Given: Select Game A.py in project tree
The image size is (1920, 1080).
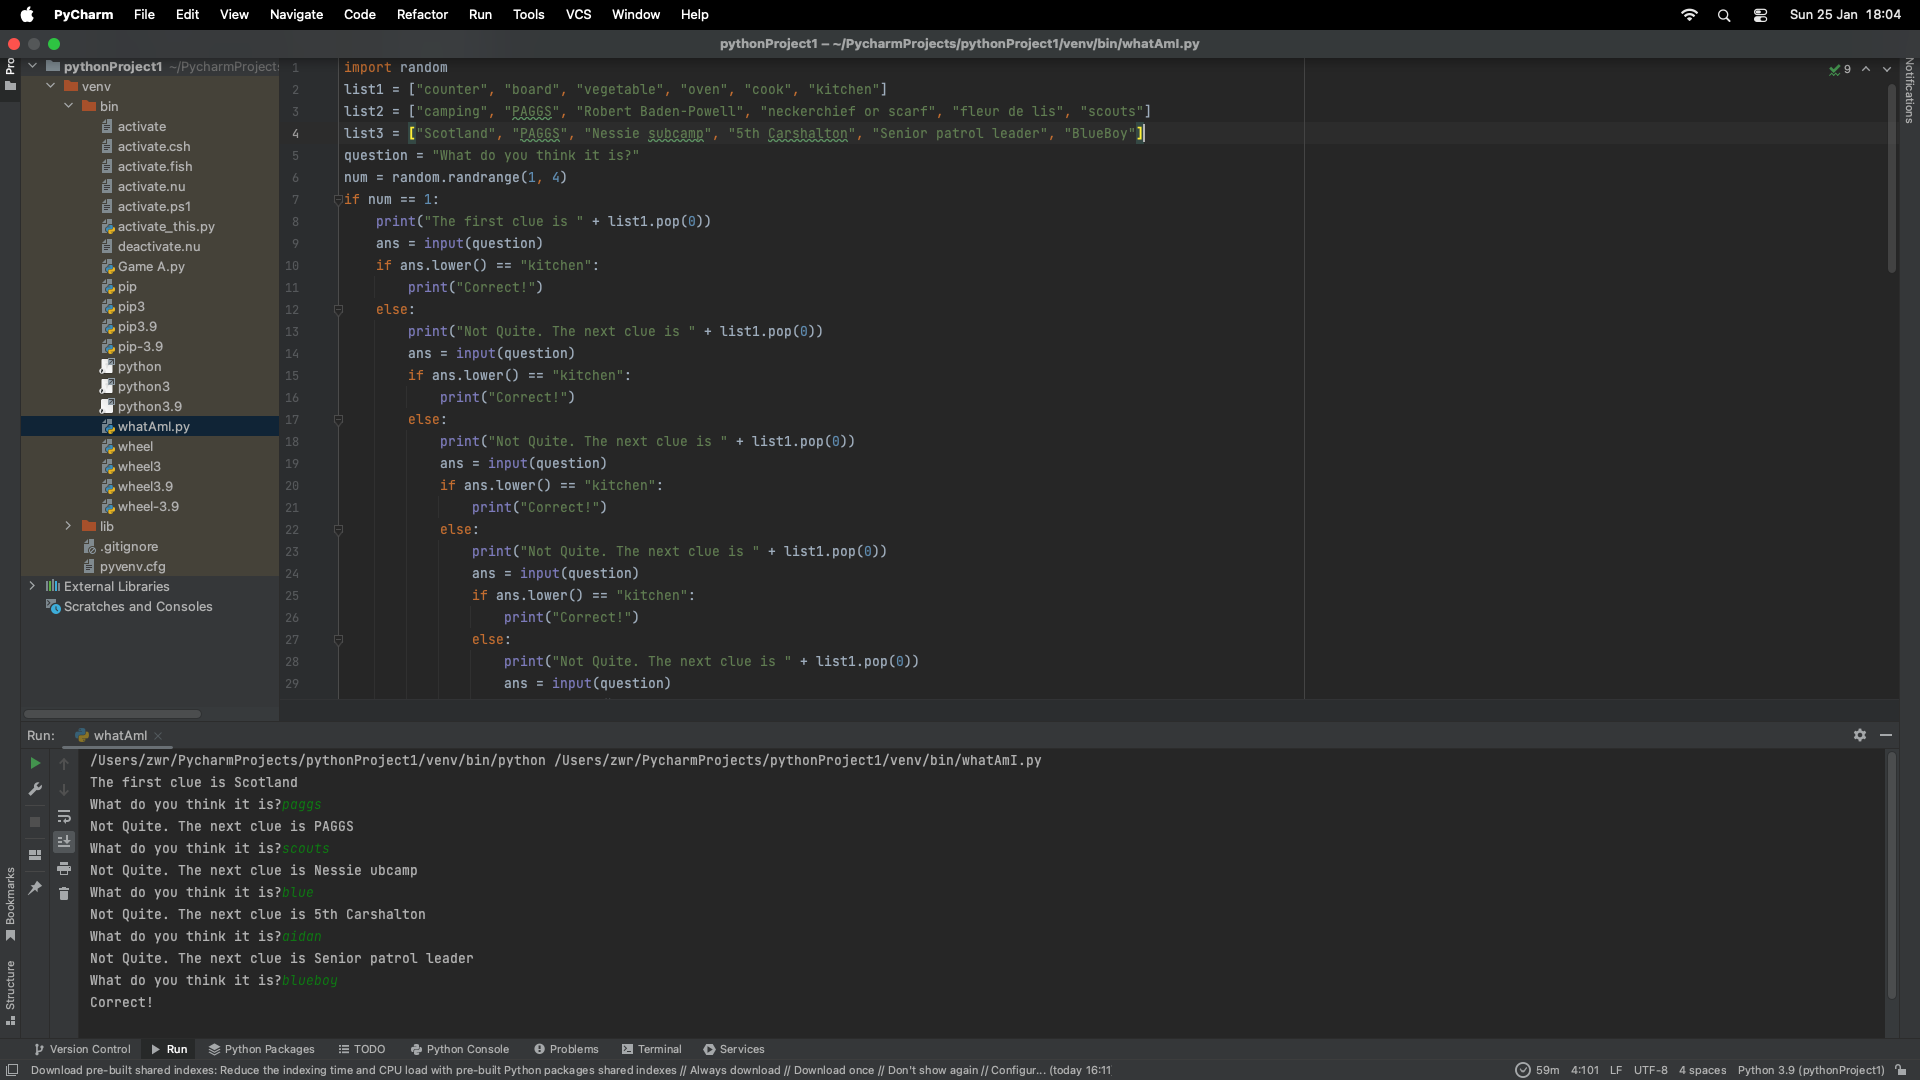Looking at the screenshot, I should (151, 266).
